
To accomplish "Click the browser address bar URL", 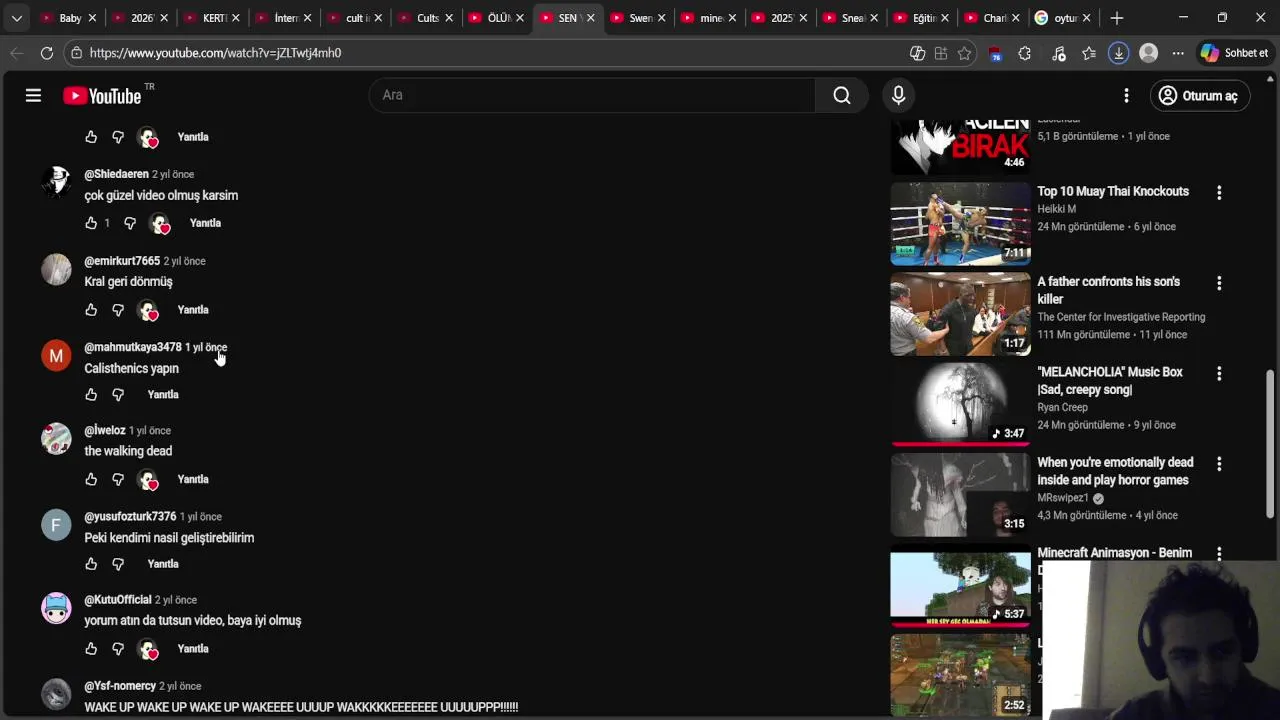I will [215, 53].
